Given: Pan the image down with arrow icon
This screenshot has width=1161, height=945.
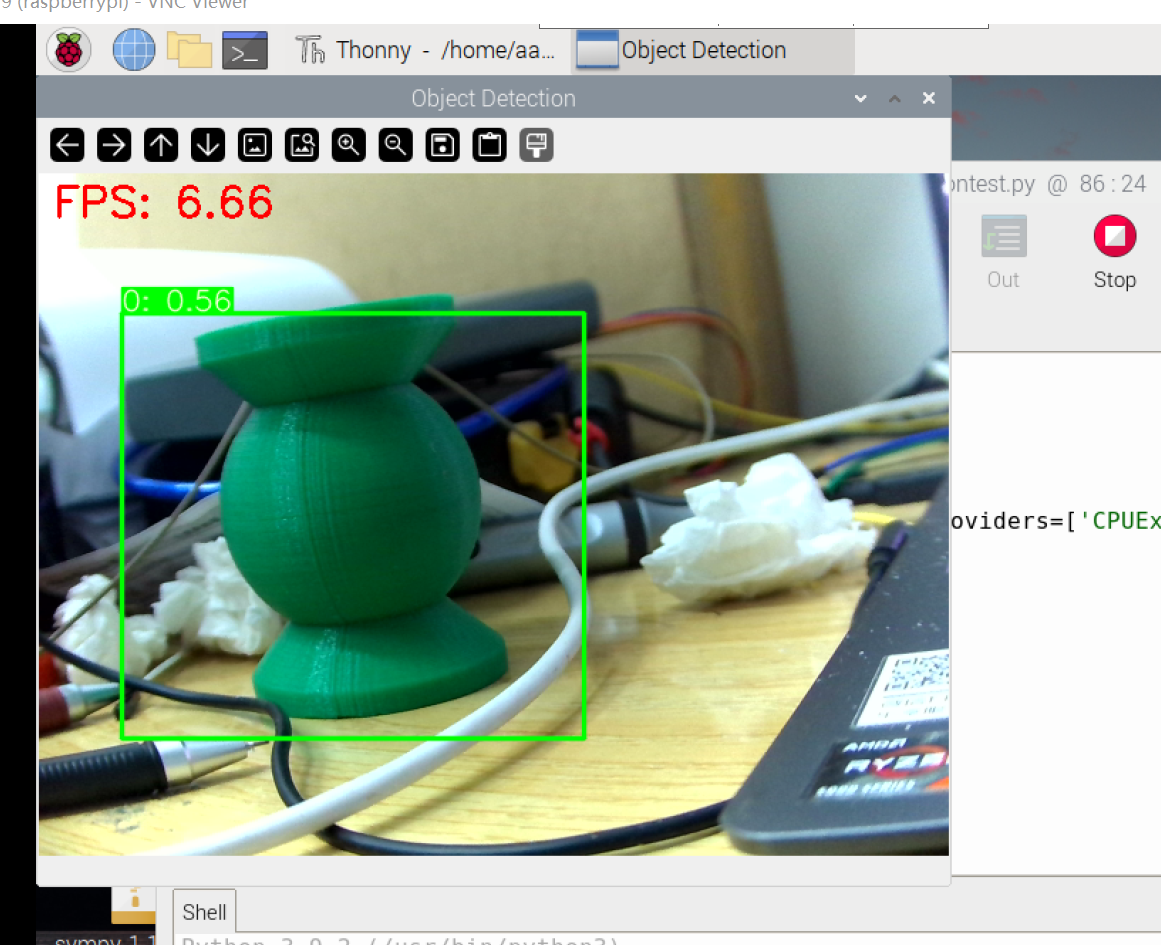Looking at the screenshot, I should pyautogui.click(x=208, y=146).
